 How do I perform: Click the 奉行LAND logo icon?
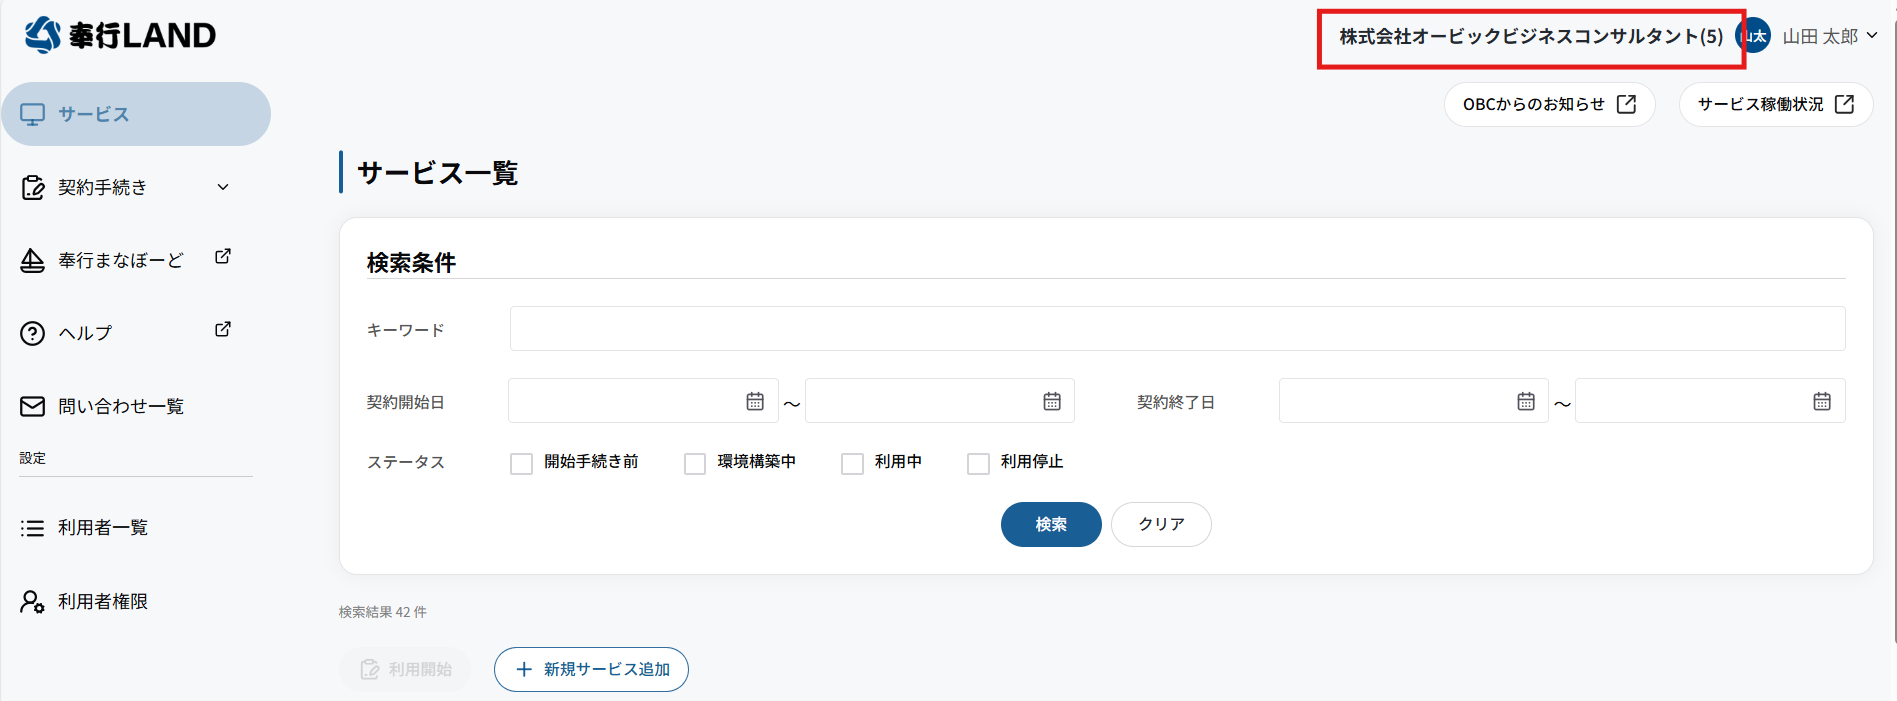(x=43, y=35)
